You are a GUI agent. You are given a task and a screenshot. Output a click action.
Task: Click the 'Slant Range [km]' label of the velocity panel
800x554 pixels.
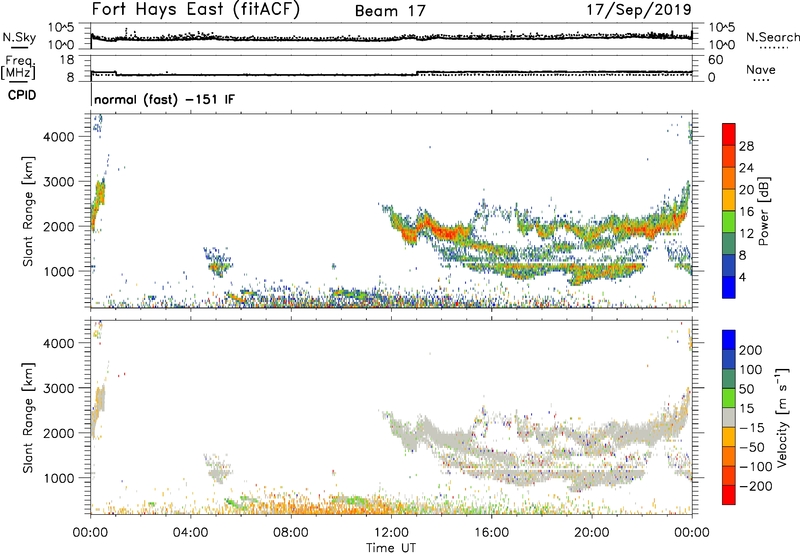[x=28, y=418]
